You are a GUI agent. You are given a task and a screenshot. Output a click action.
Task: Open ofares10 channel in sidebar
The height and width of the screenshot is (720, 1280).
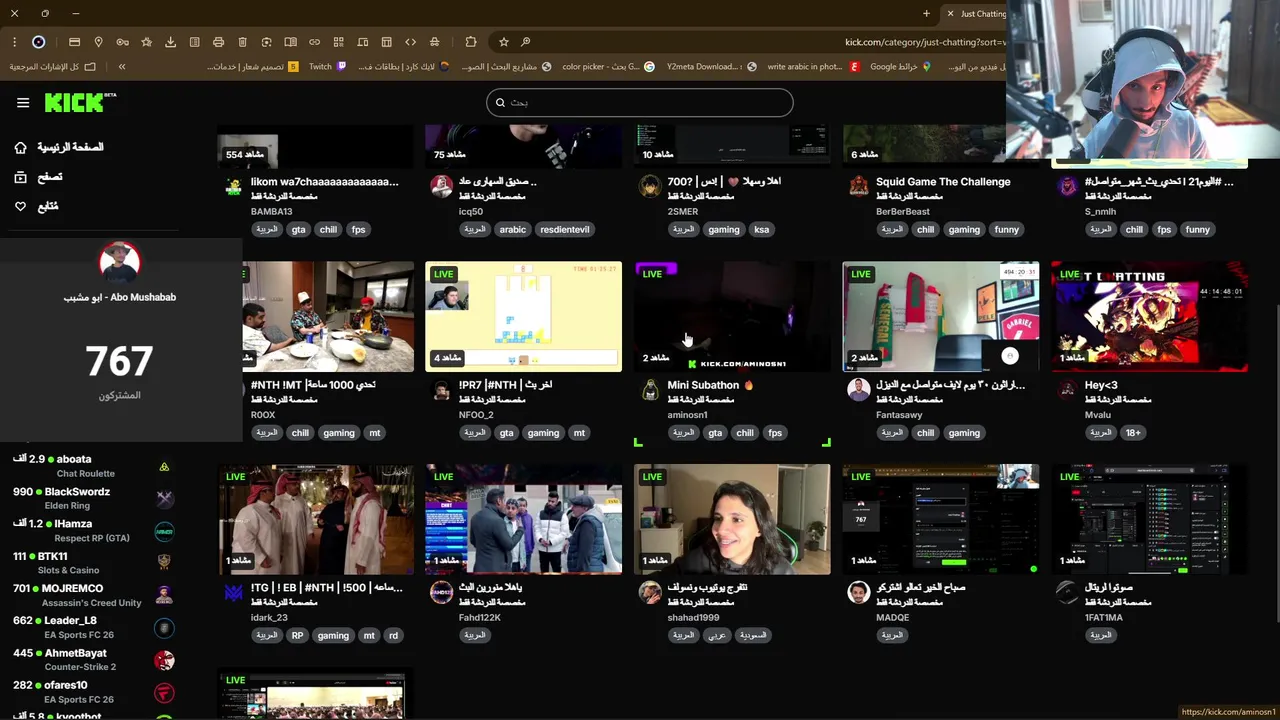coord(92,691)
